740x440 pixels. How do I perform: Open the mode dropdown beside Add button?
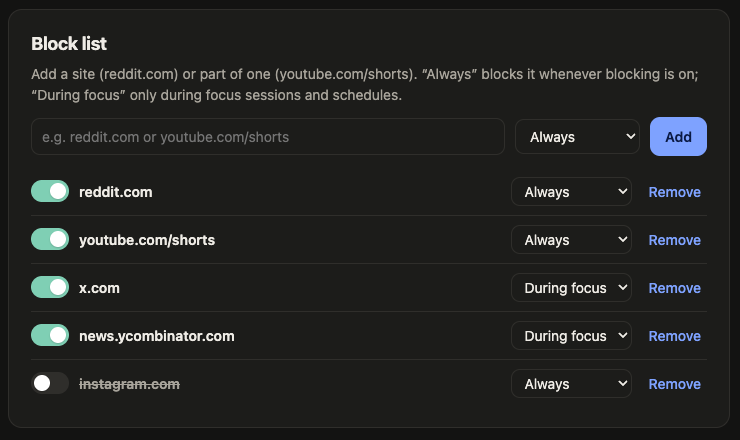[x=577, y=137]
